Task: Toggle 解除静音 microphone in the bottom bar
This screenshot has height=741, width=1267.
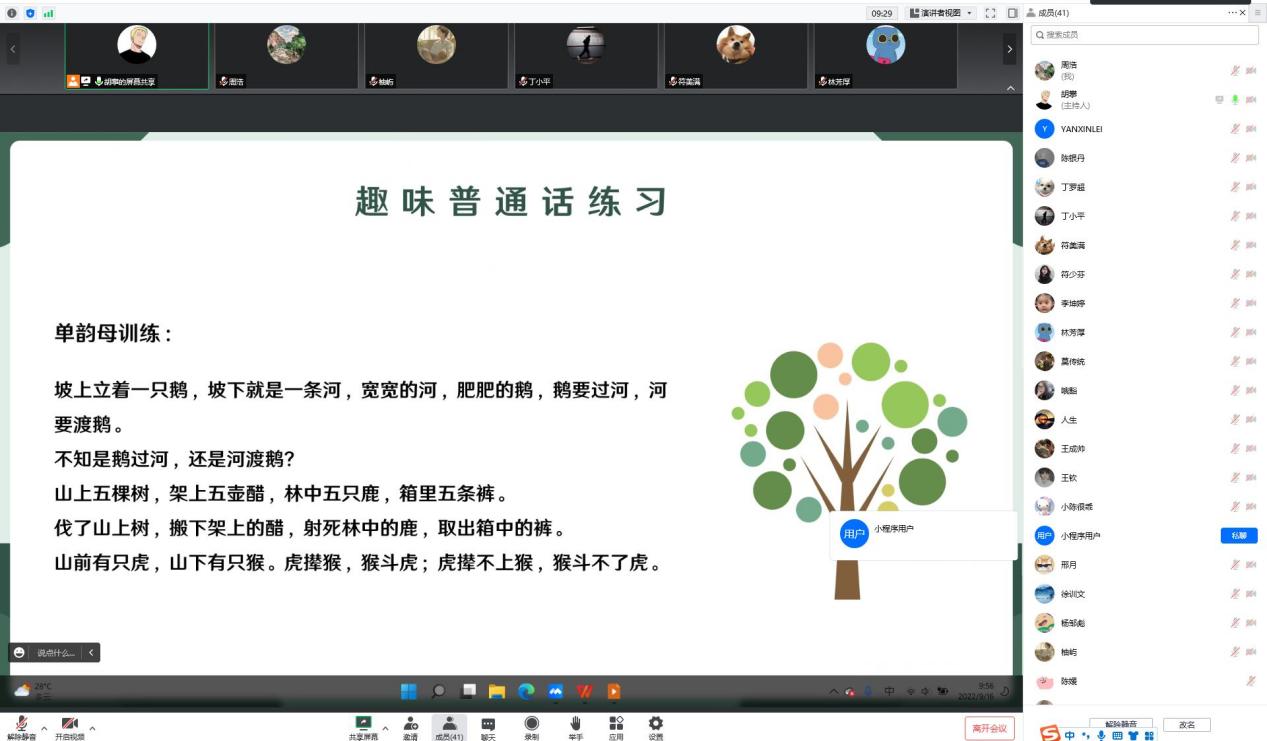Action: point(21,724)
